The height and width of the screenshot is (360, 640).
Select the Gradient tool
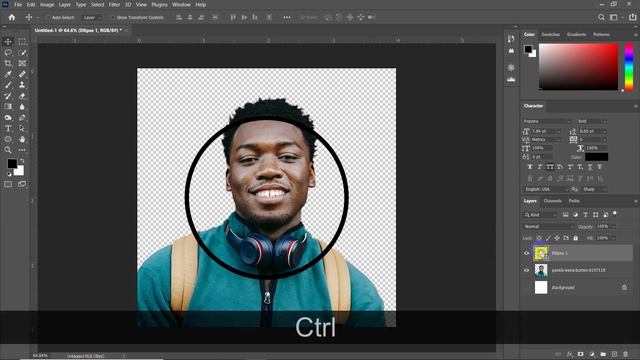point(8,107)
